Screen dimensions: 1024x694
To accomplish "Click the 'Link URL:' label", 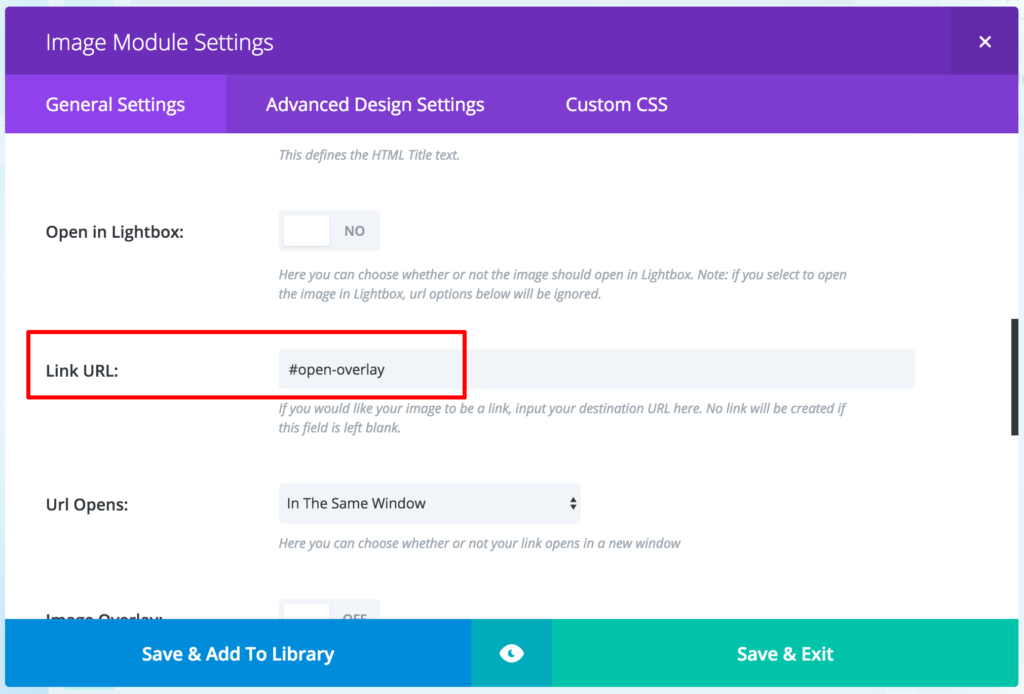I will [x=82, y=371].
